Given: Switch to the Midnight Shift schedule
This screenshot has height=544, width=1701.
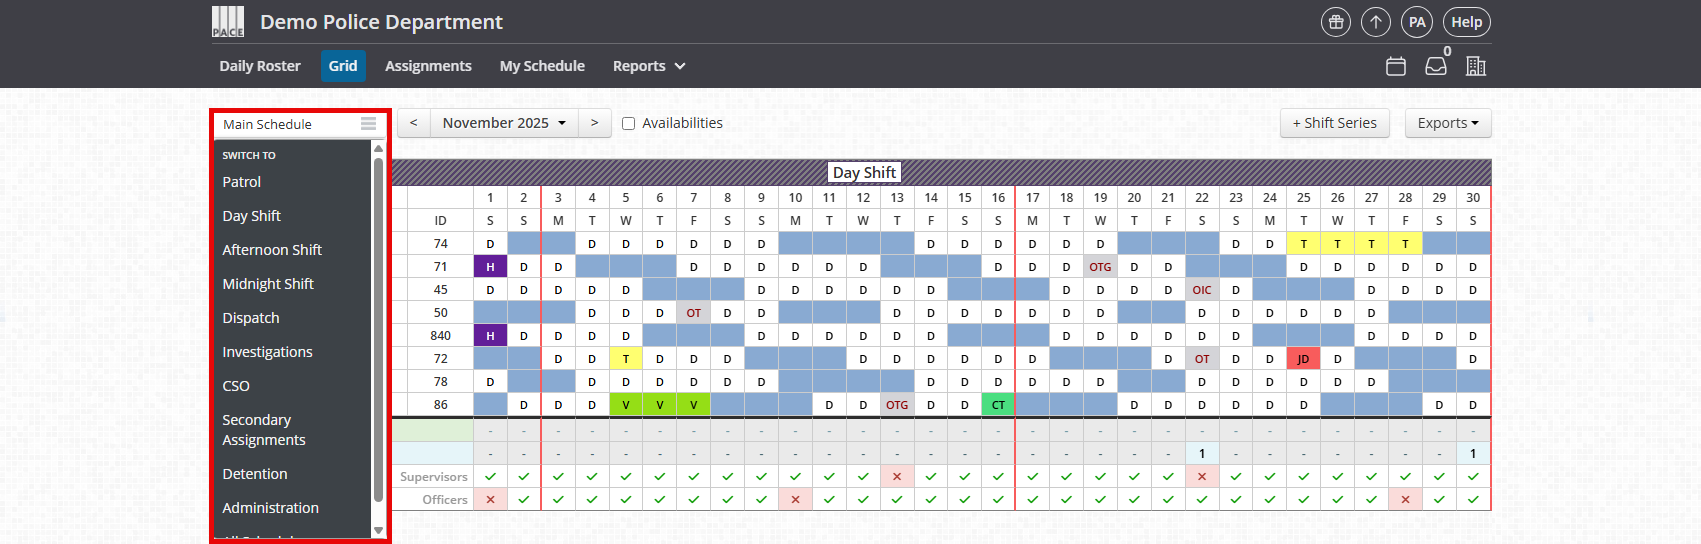Looking at the screenshot, I should pyautogui.click(x=268, y=284).
